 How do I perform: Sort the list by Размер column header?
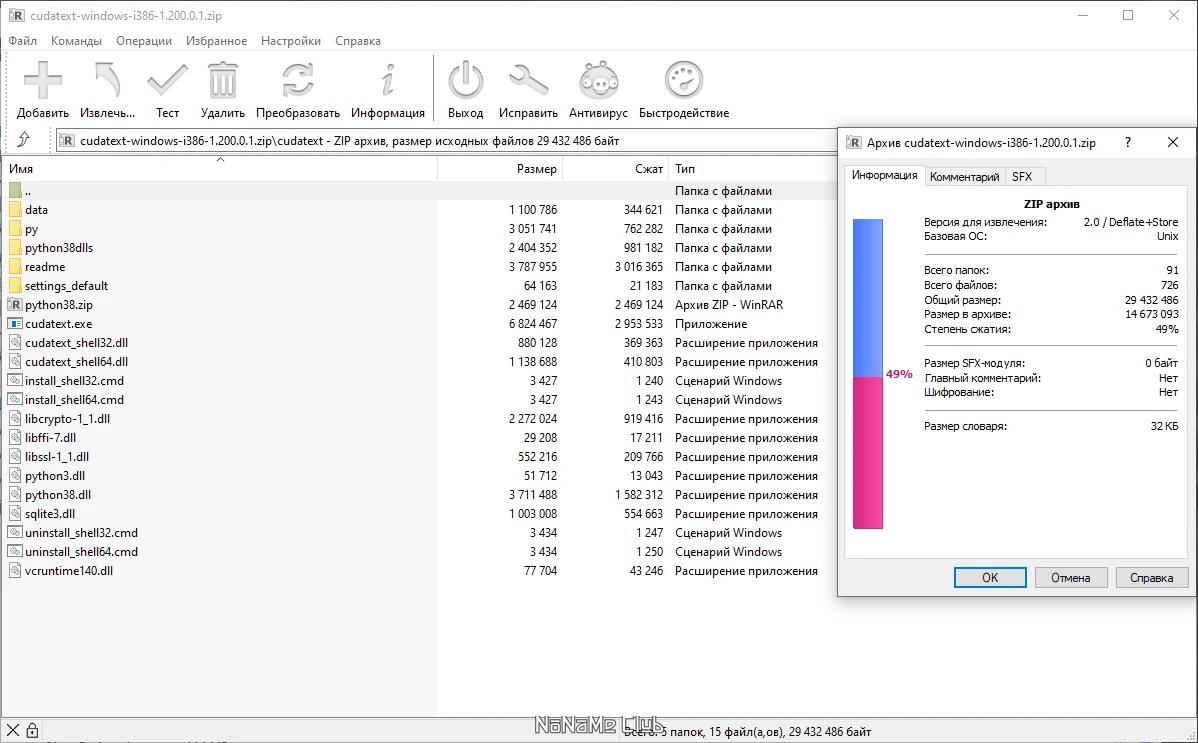(500, 168)
